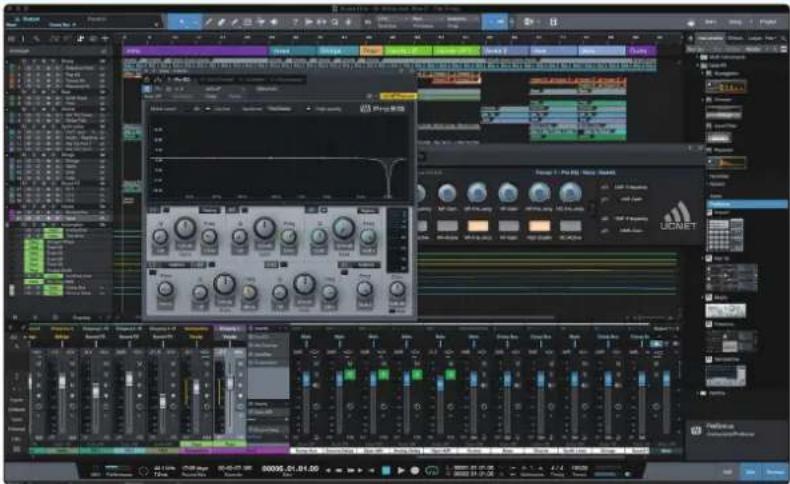
Task: Open the Instruments browser tab
Action: pyautogui.click(x=710, y=38)
